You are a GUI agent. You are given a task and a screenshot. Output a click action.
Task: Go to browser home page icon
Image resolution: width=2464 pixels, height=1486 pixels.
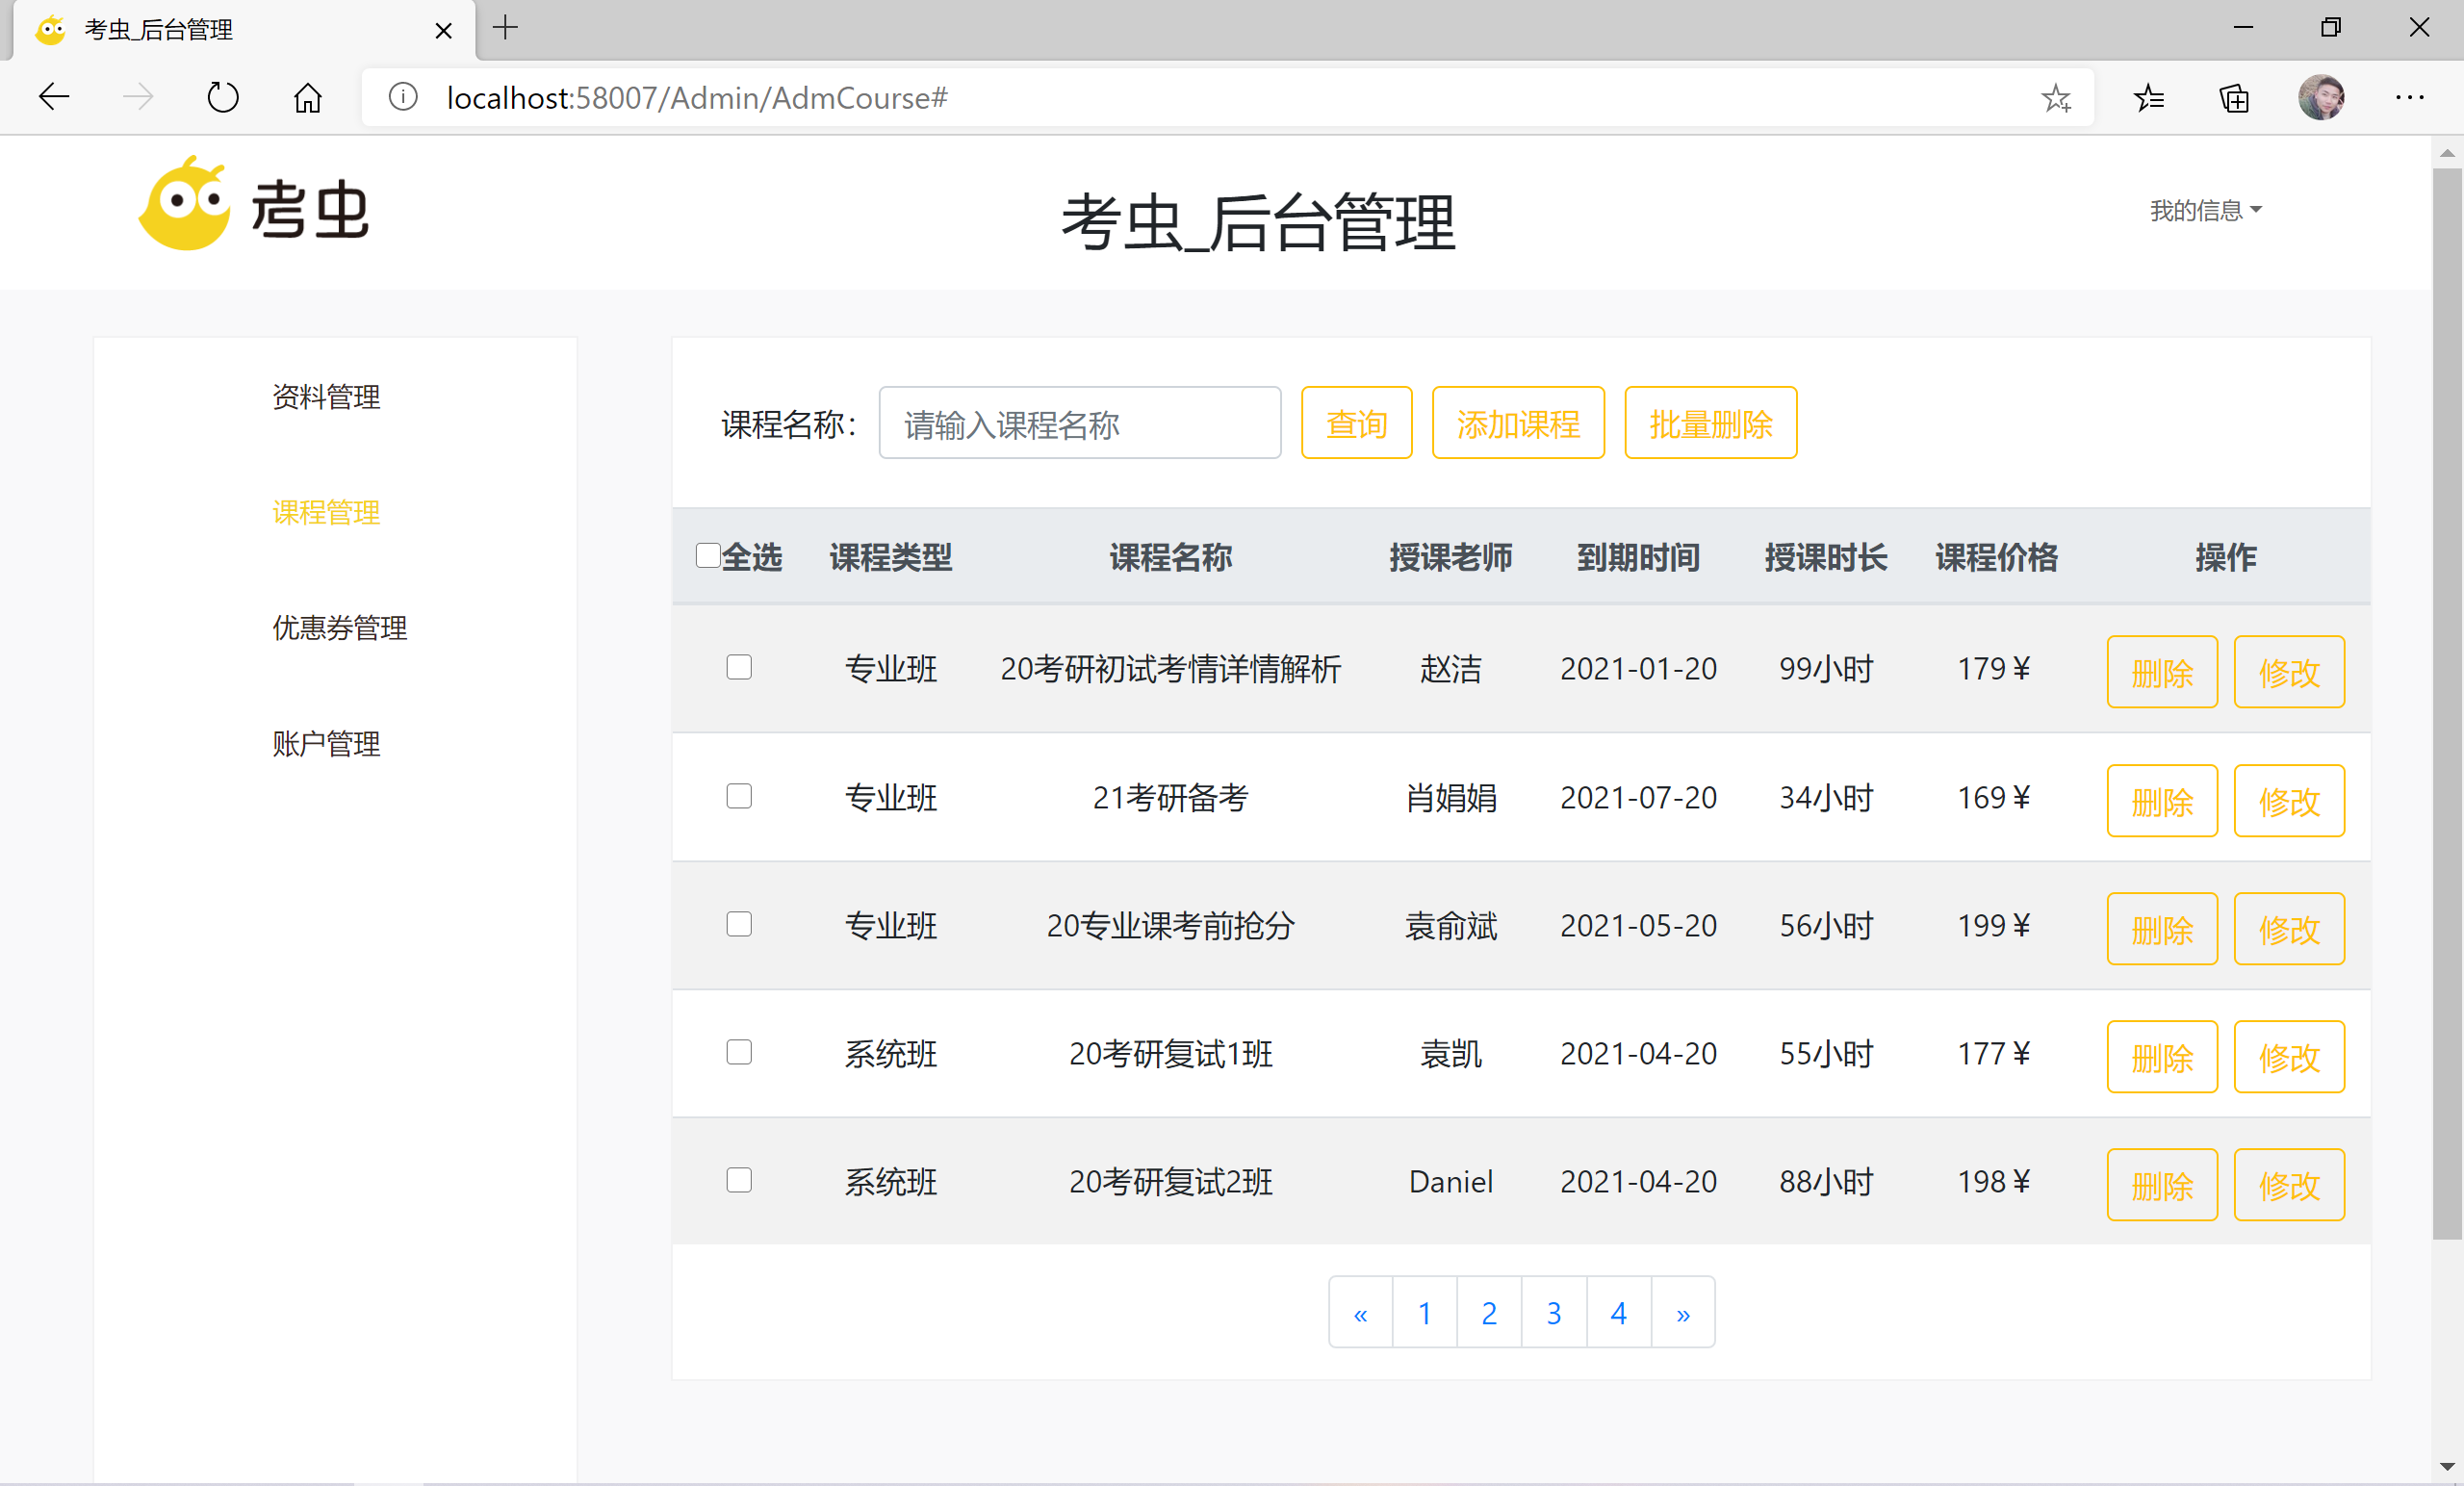click(307, 97)
